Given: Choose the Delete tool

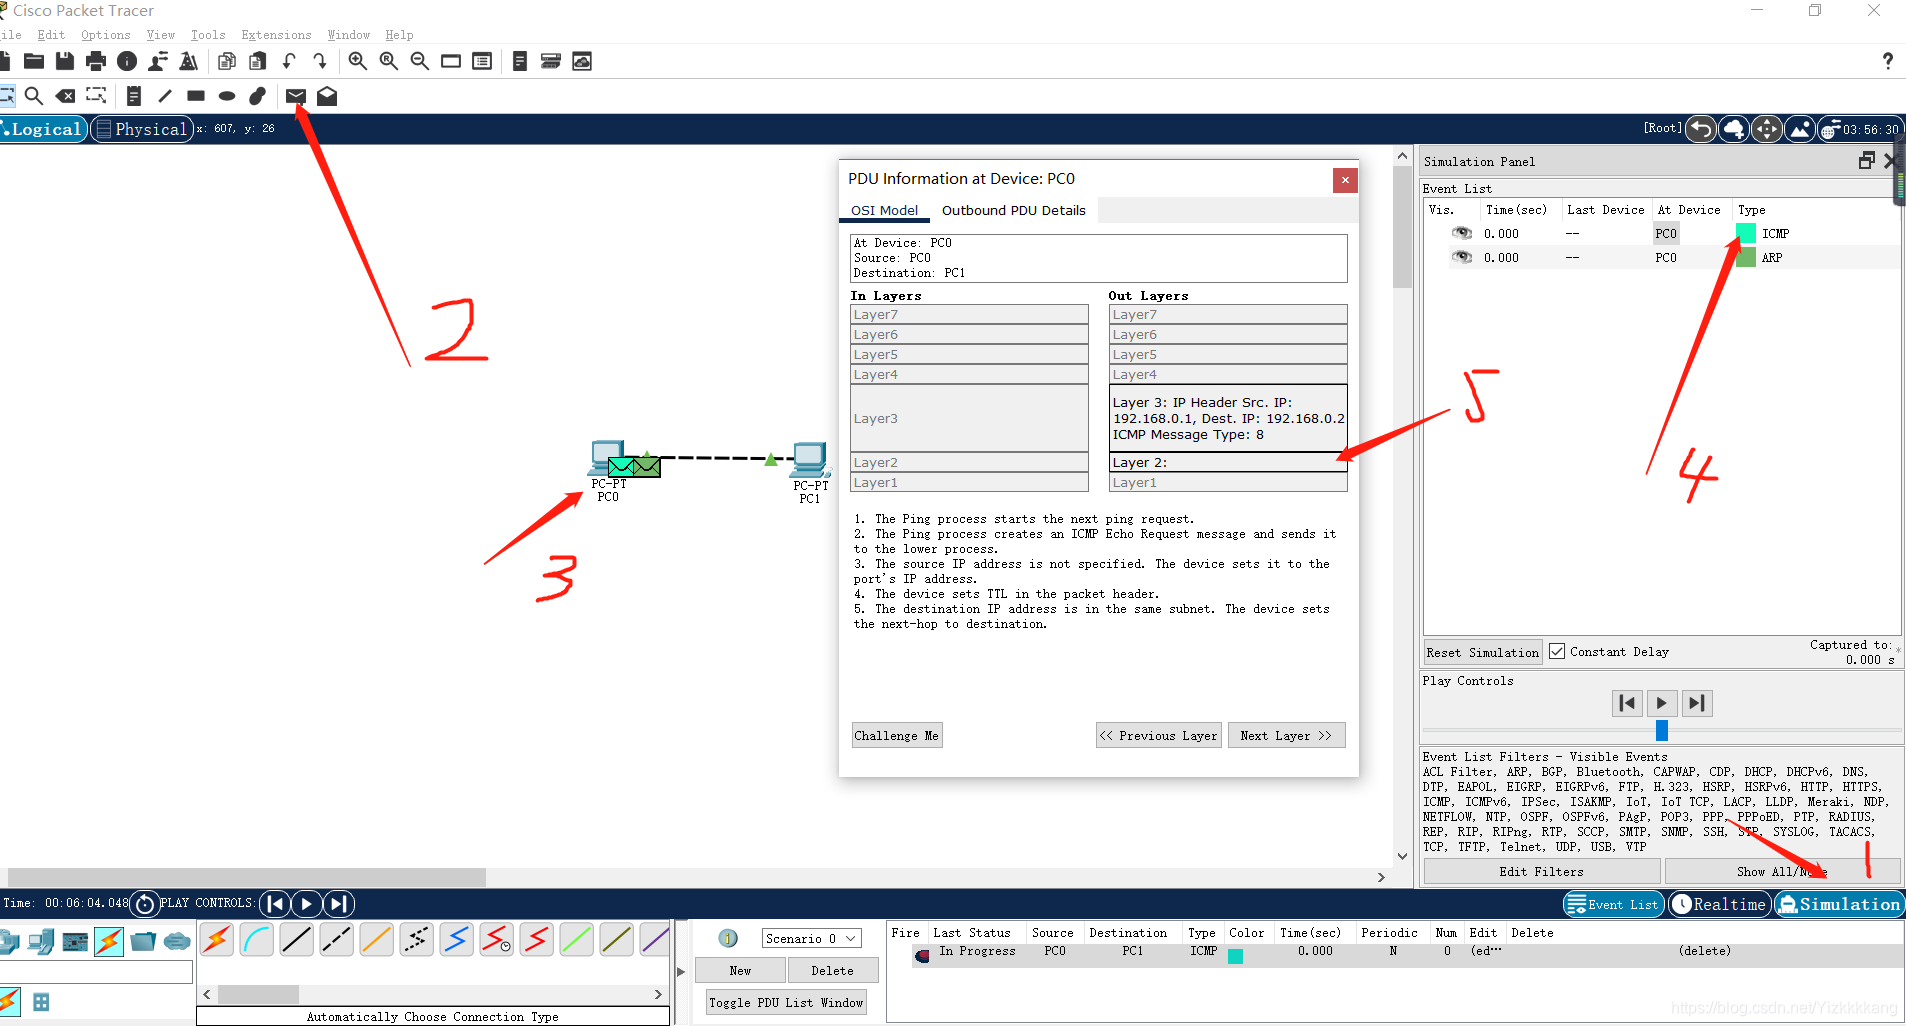Looking at the screenshot, I should pyautogui.click(x=65, y=96).
